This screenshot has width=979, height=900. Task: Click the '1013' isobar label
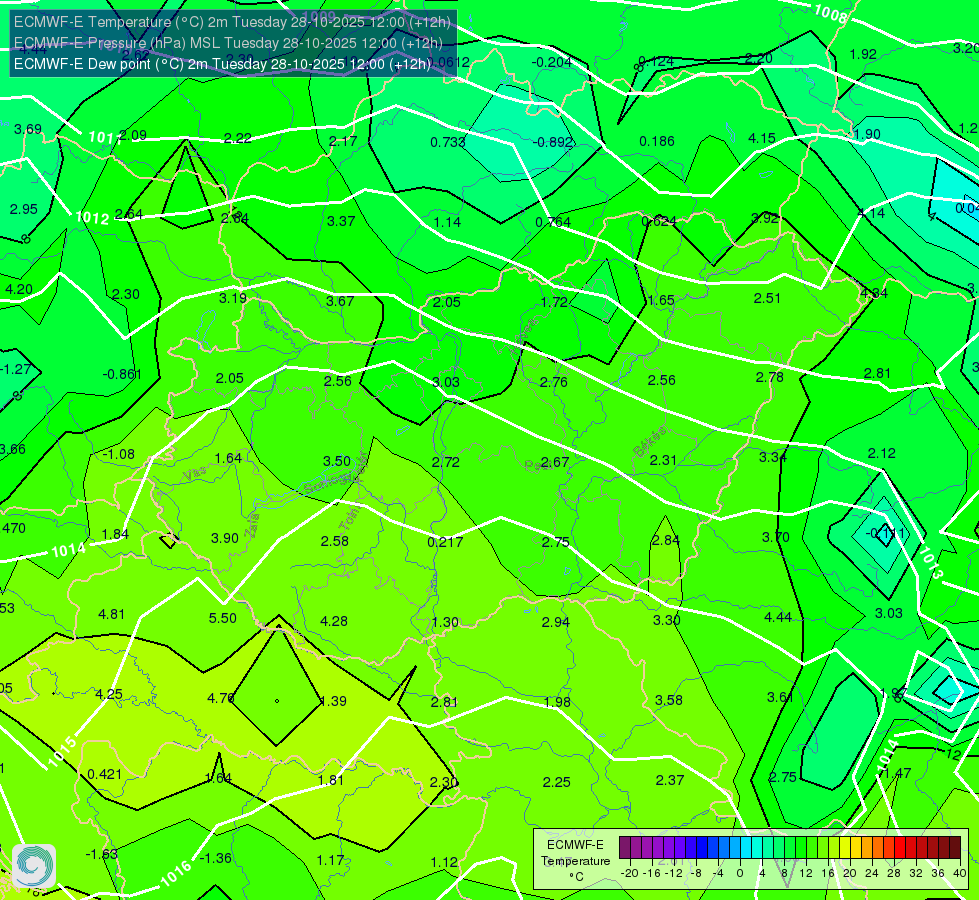click(x=930, y=563)
